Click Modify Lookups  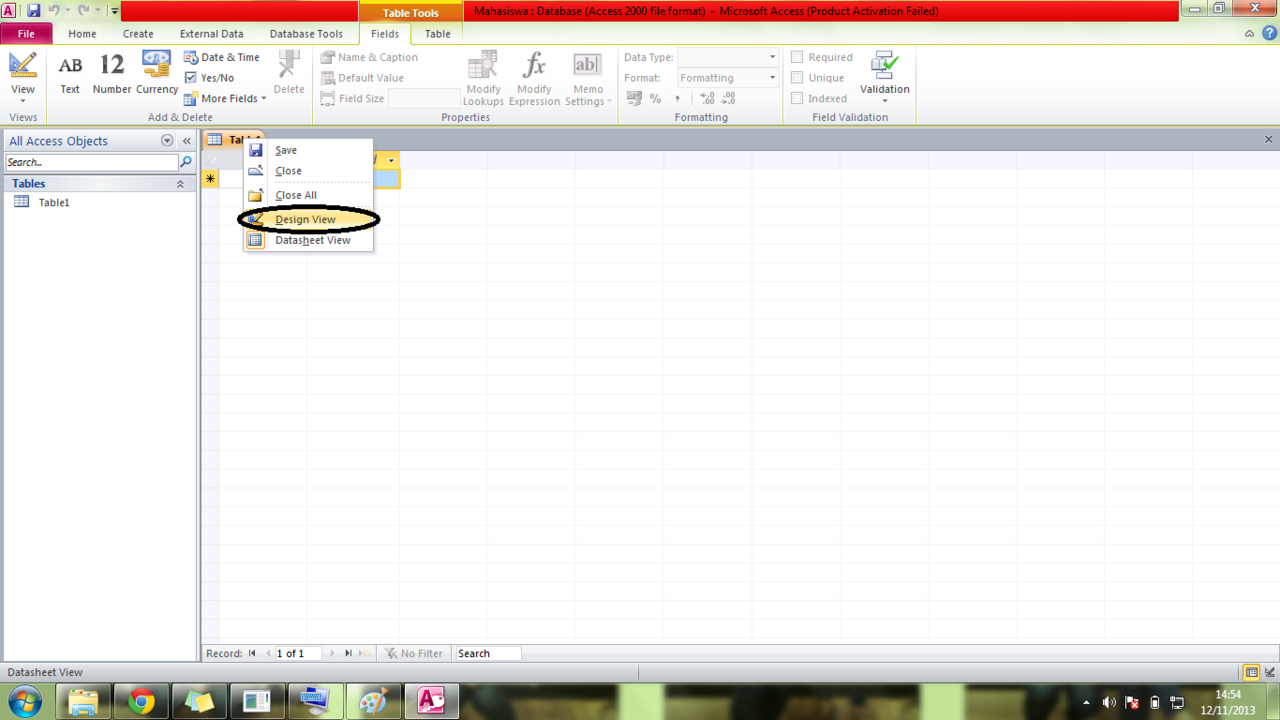click(483, 79)
